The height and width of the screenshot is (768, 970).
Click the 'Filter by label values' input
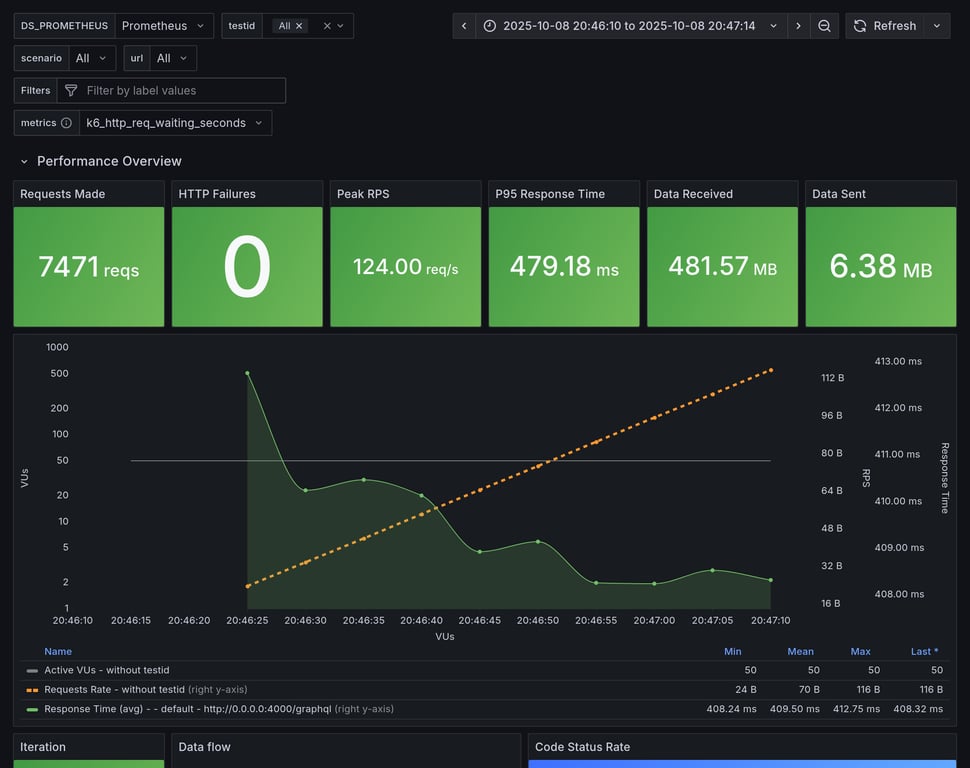pos(180,91)
